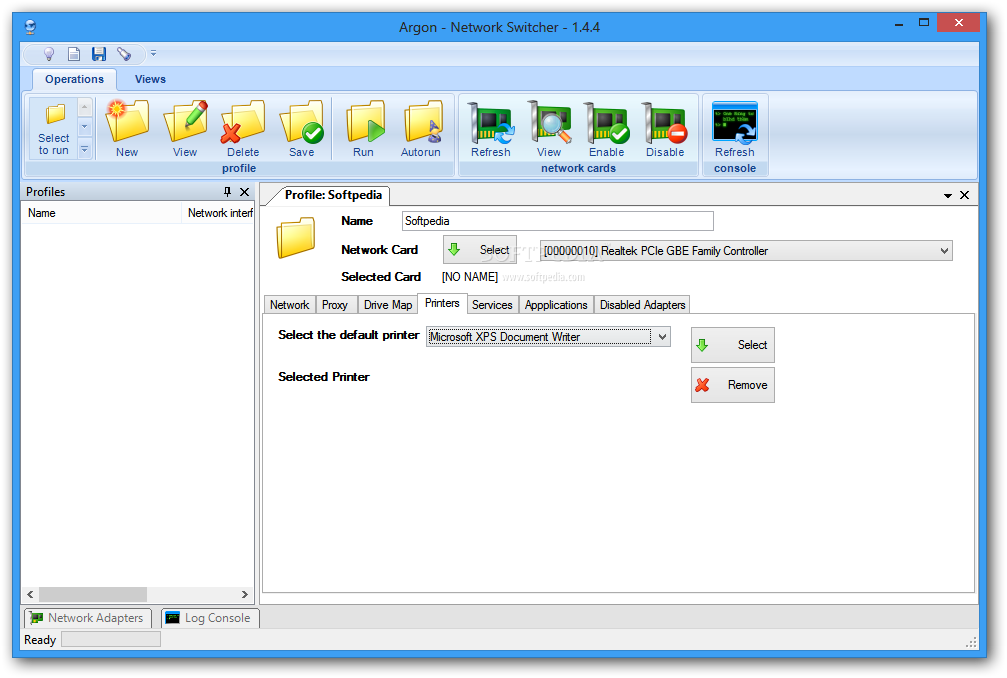Click the Ready status bar text
Screen dimensions: 1007x678
pos(40,640)
